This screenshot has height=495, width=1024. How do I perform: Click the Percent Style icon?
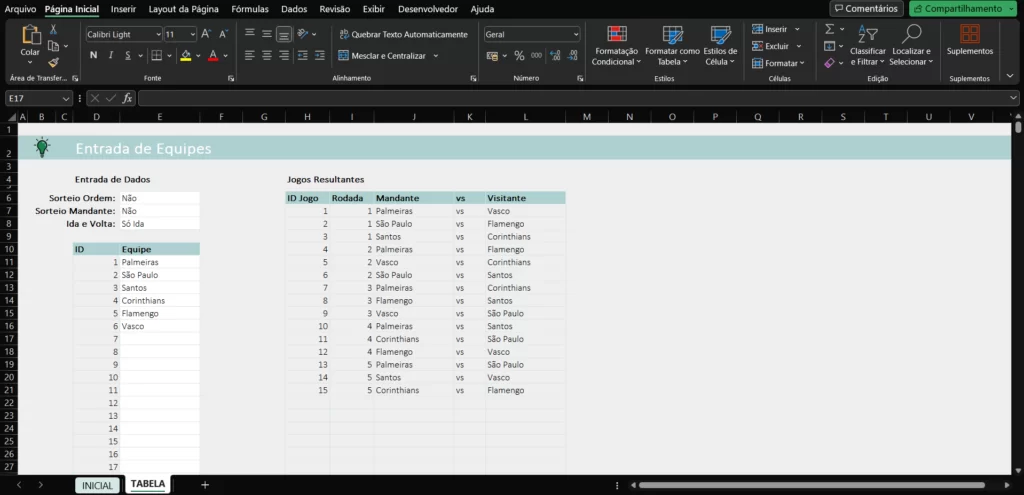[x=519, y=56]
